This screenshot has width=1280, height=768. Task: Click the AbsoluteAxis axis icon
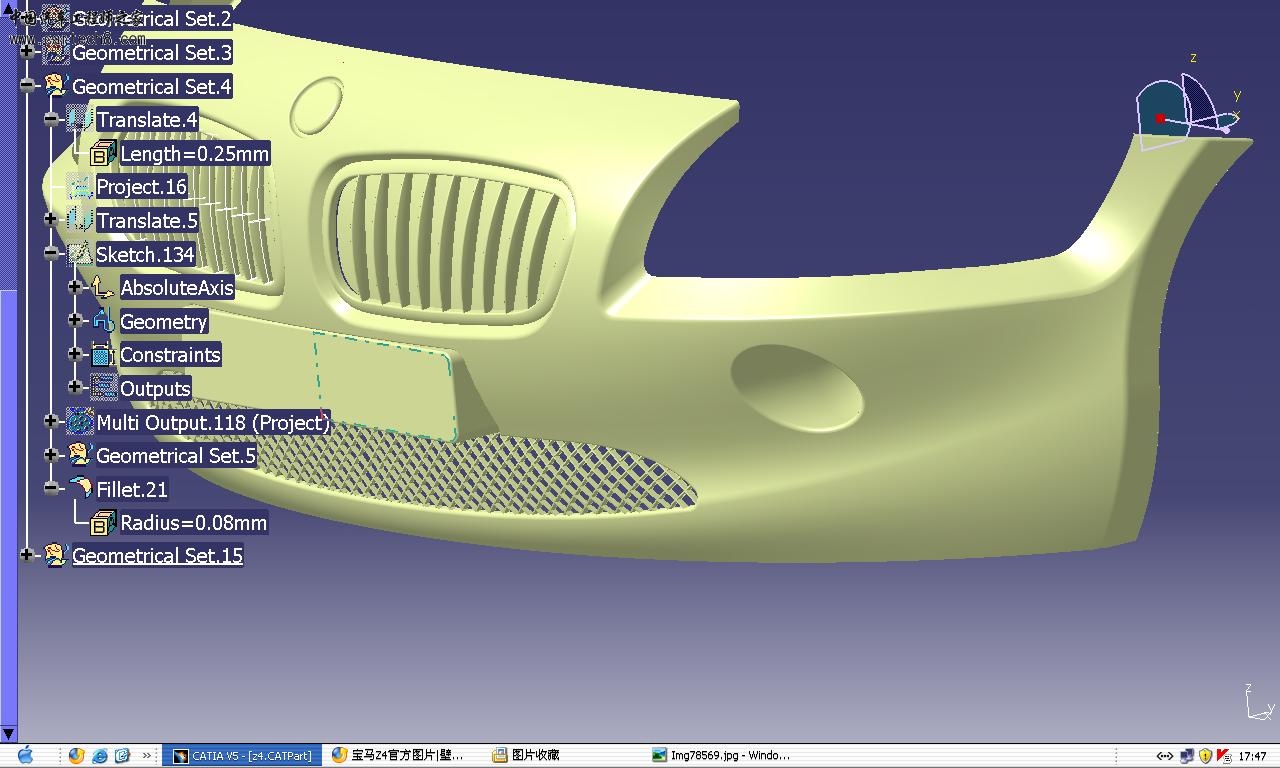[x=103, y=288]
